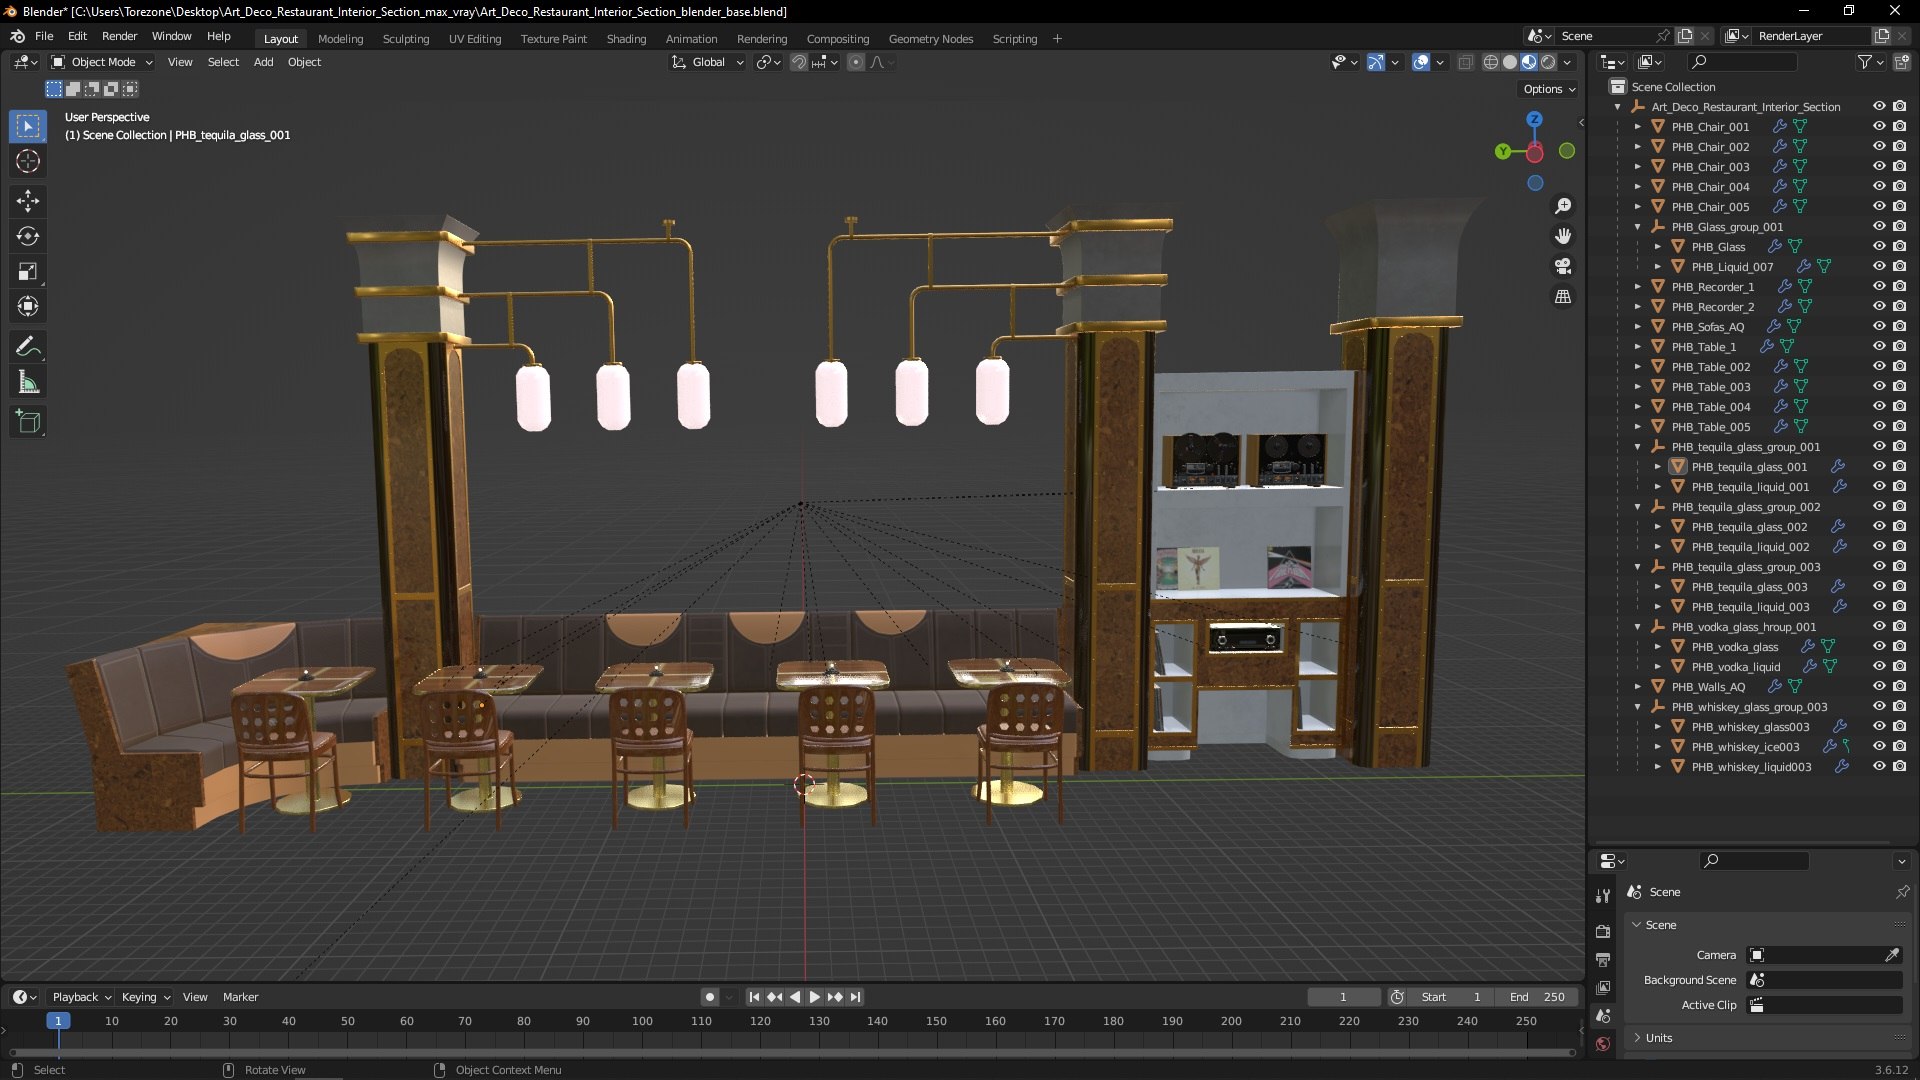Toggle auto keying record button
This screenshot has width=1920, height=1080.
tap(710, 997)
